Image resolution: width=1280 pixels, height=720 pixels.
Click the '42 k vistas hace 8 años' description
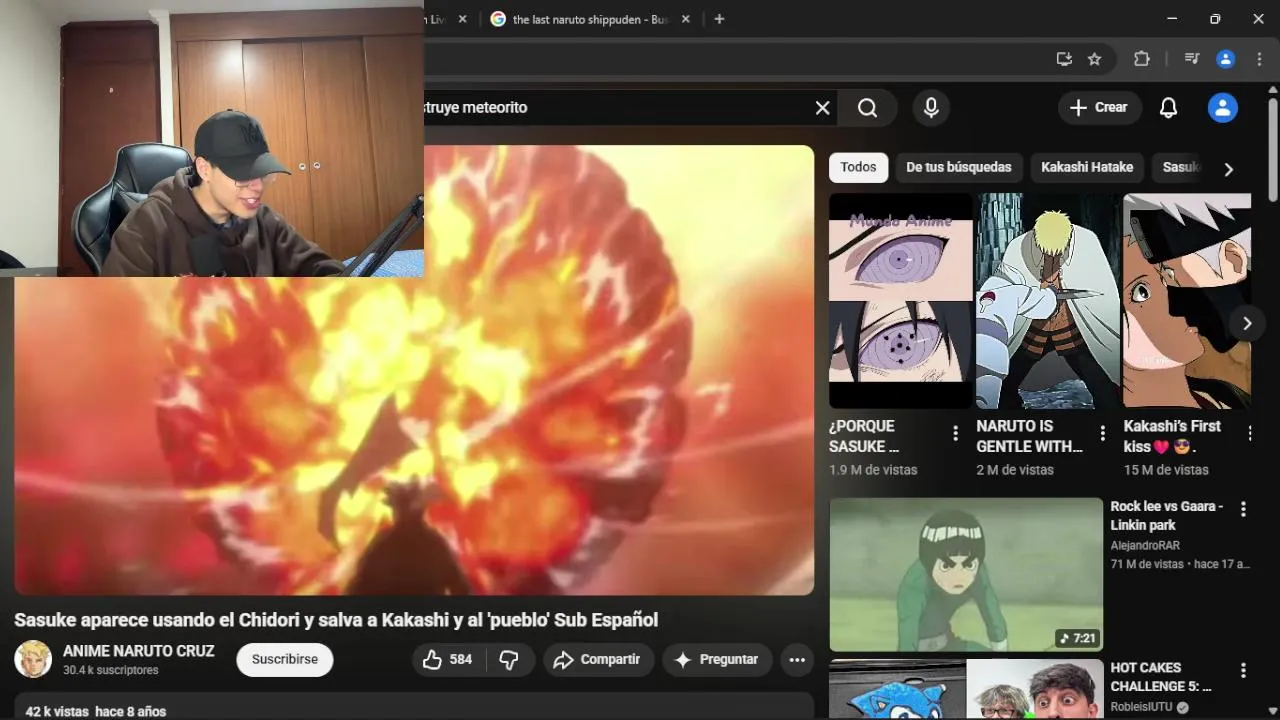click(96, 712)
